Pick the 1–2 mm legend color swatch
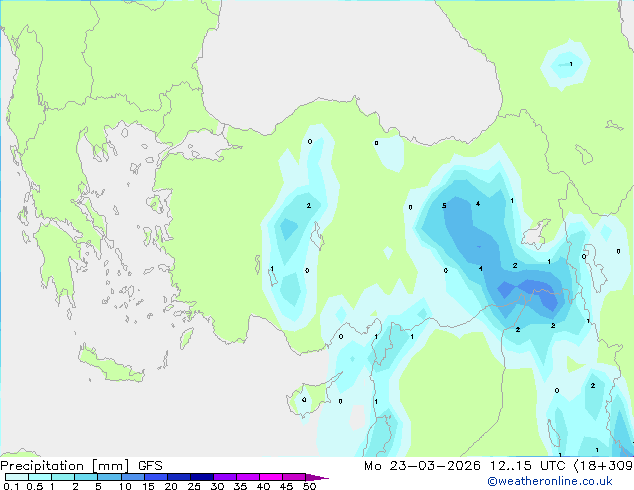The height and width of the screenshot is (490, 634). (63, 477)
